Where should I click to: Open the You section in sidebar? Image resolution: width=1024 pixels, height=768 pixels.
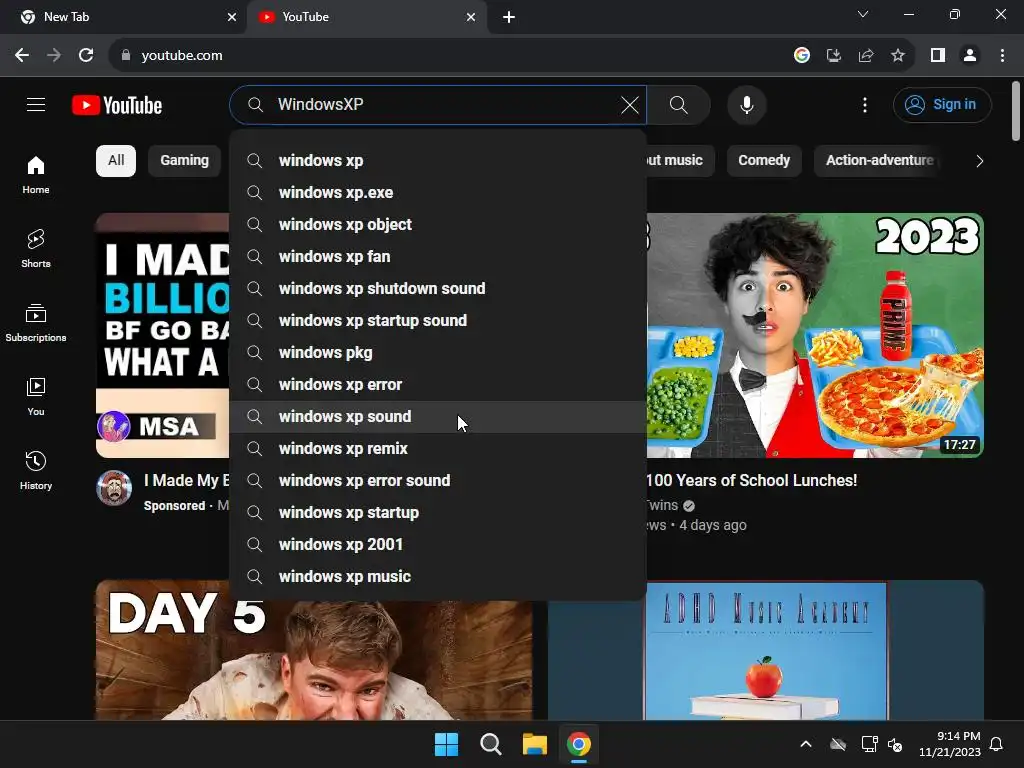pyautogui.click(x=36, y=396)
